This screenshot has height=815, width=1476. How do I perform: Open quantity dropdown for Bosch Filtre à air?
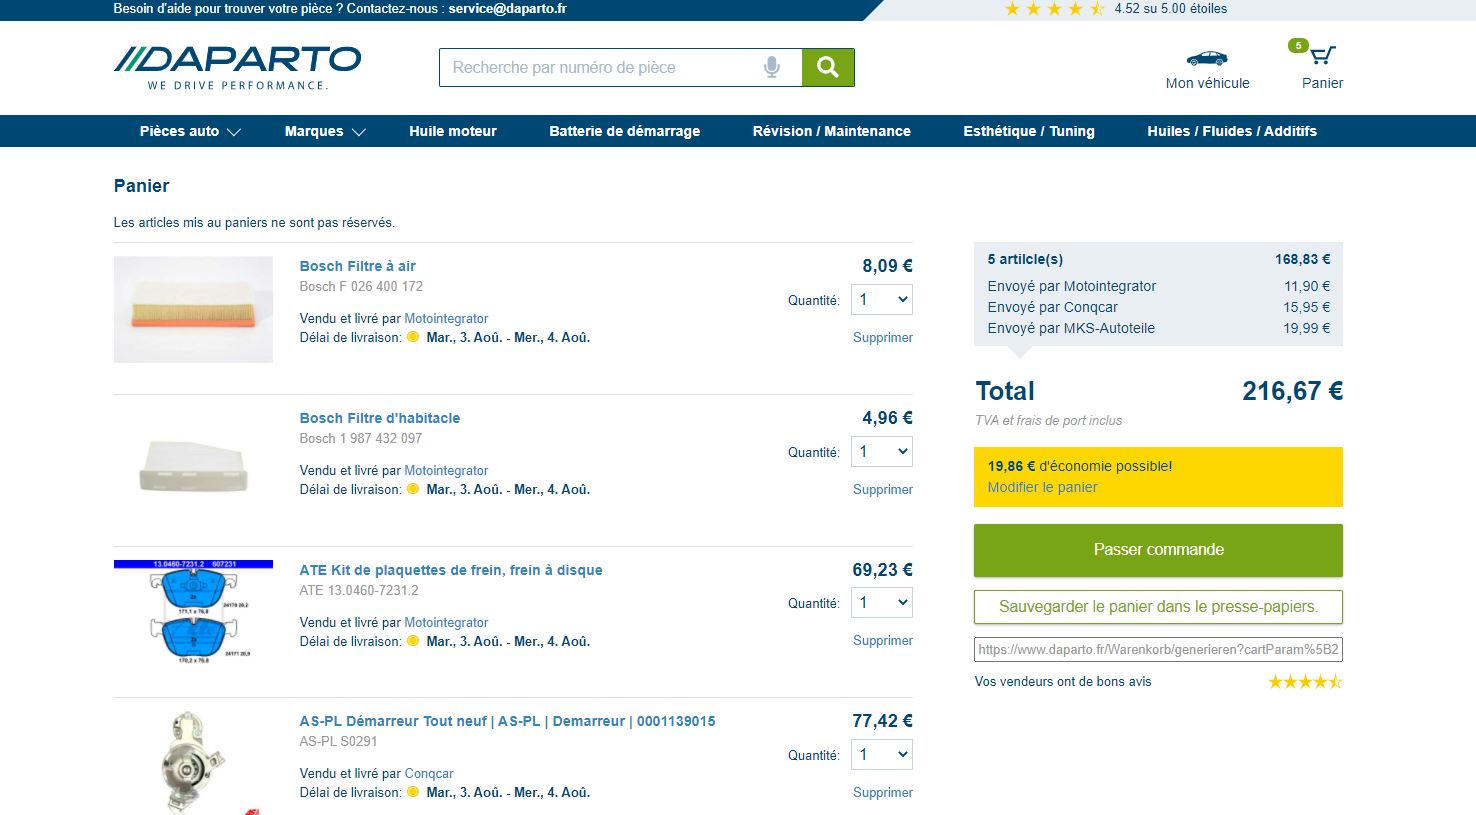pos(882,300)
